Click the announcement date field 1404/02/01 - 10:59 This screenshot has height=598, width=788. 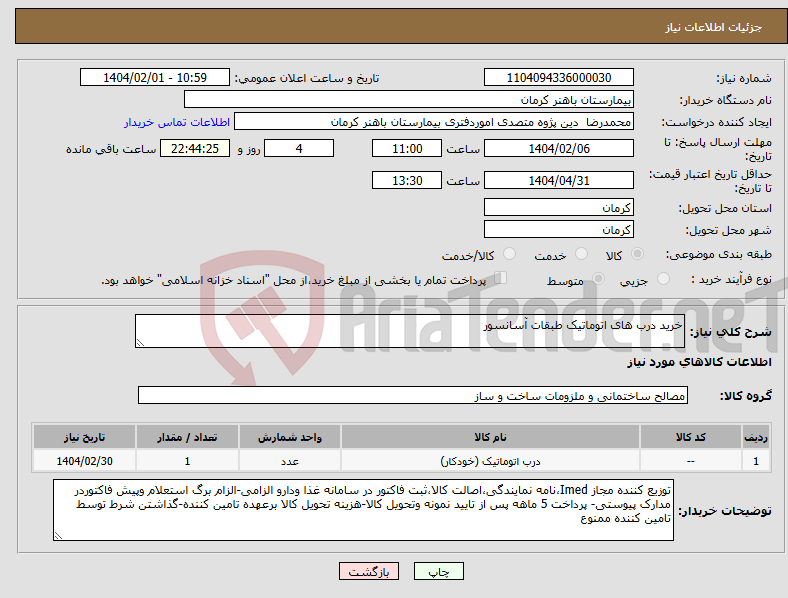pyautogui.click(x=155, y=77)
